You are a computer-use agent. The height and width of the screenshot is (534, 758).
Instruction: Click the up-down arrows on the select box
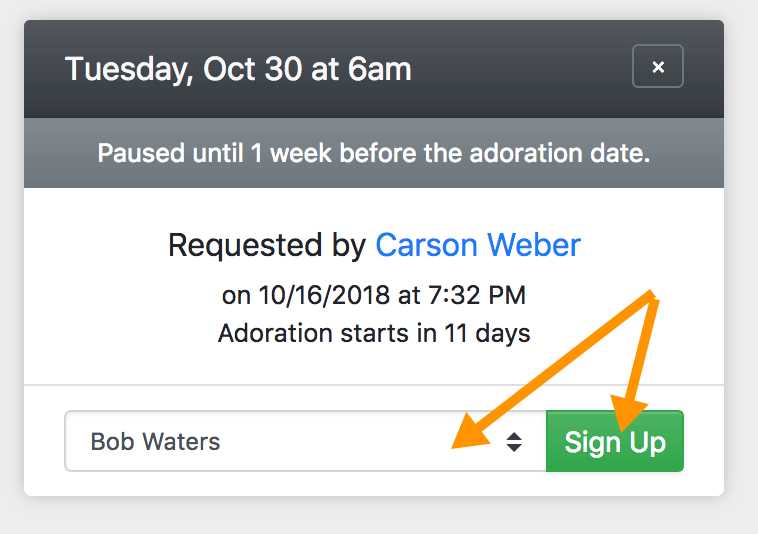514,441
